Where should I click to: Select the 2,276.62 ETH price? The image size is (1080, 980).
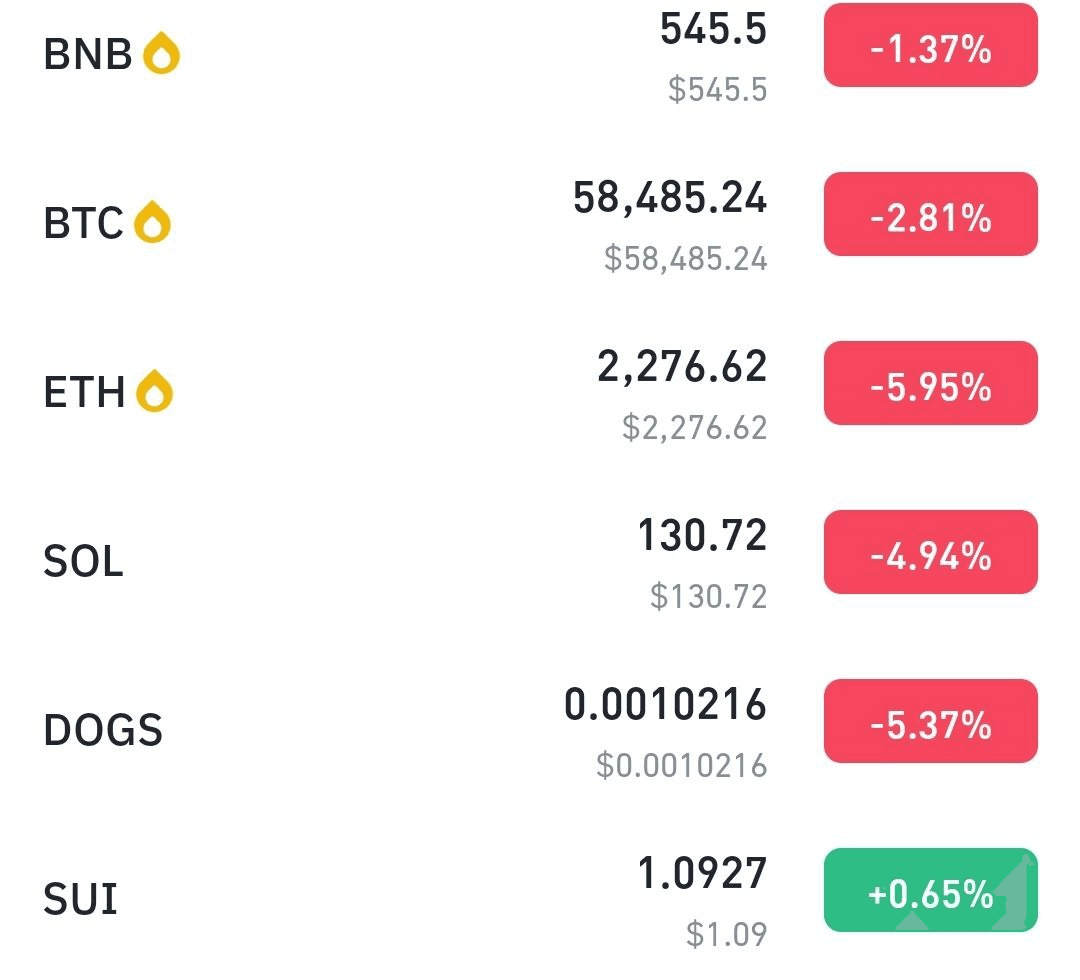(682, 366)
